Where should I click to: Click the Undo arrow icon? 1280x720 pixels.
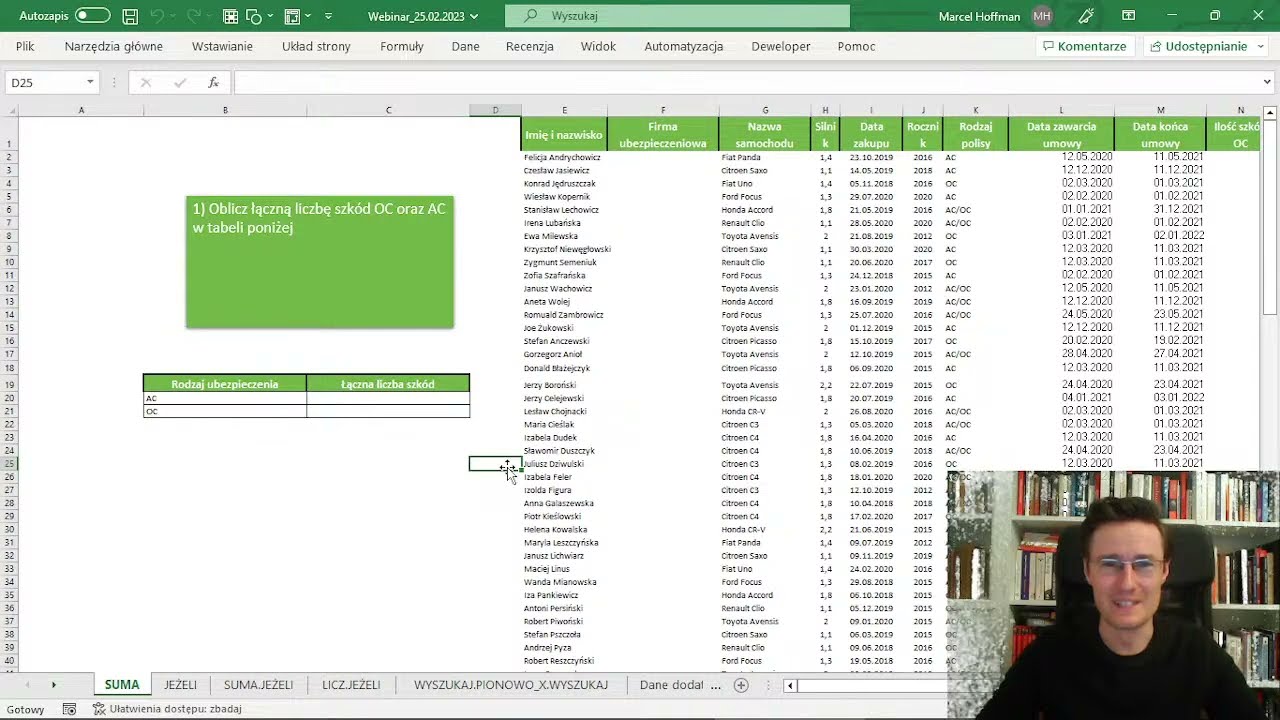[x=157, y=16]
